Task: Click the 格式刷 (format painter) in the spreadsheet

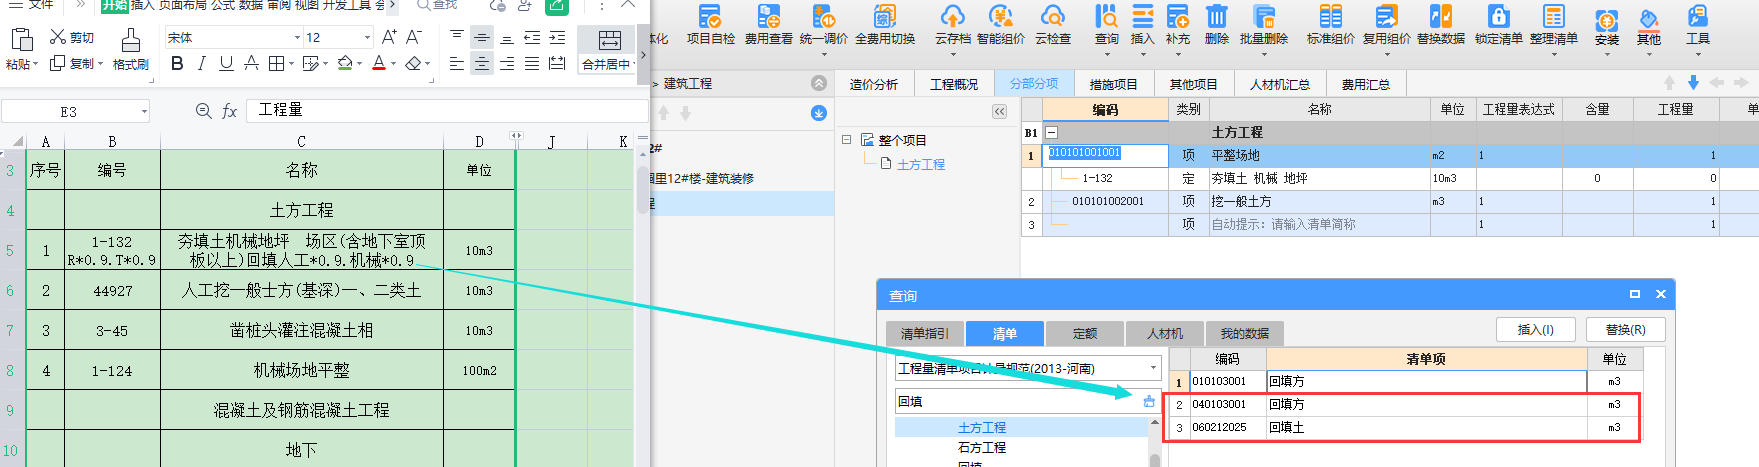Action: 130,48
